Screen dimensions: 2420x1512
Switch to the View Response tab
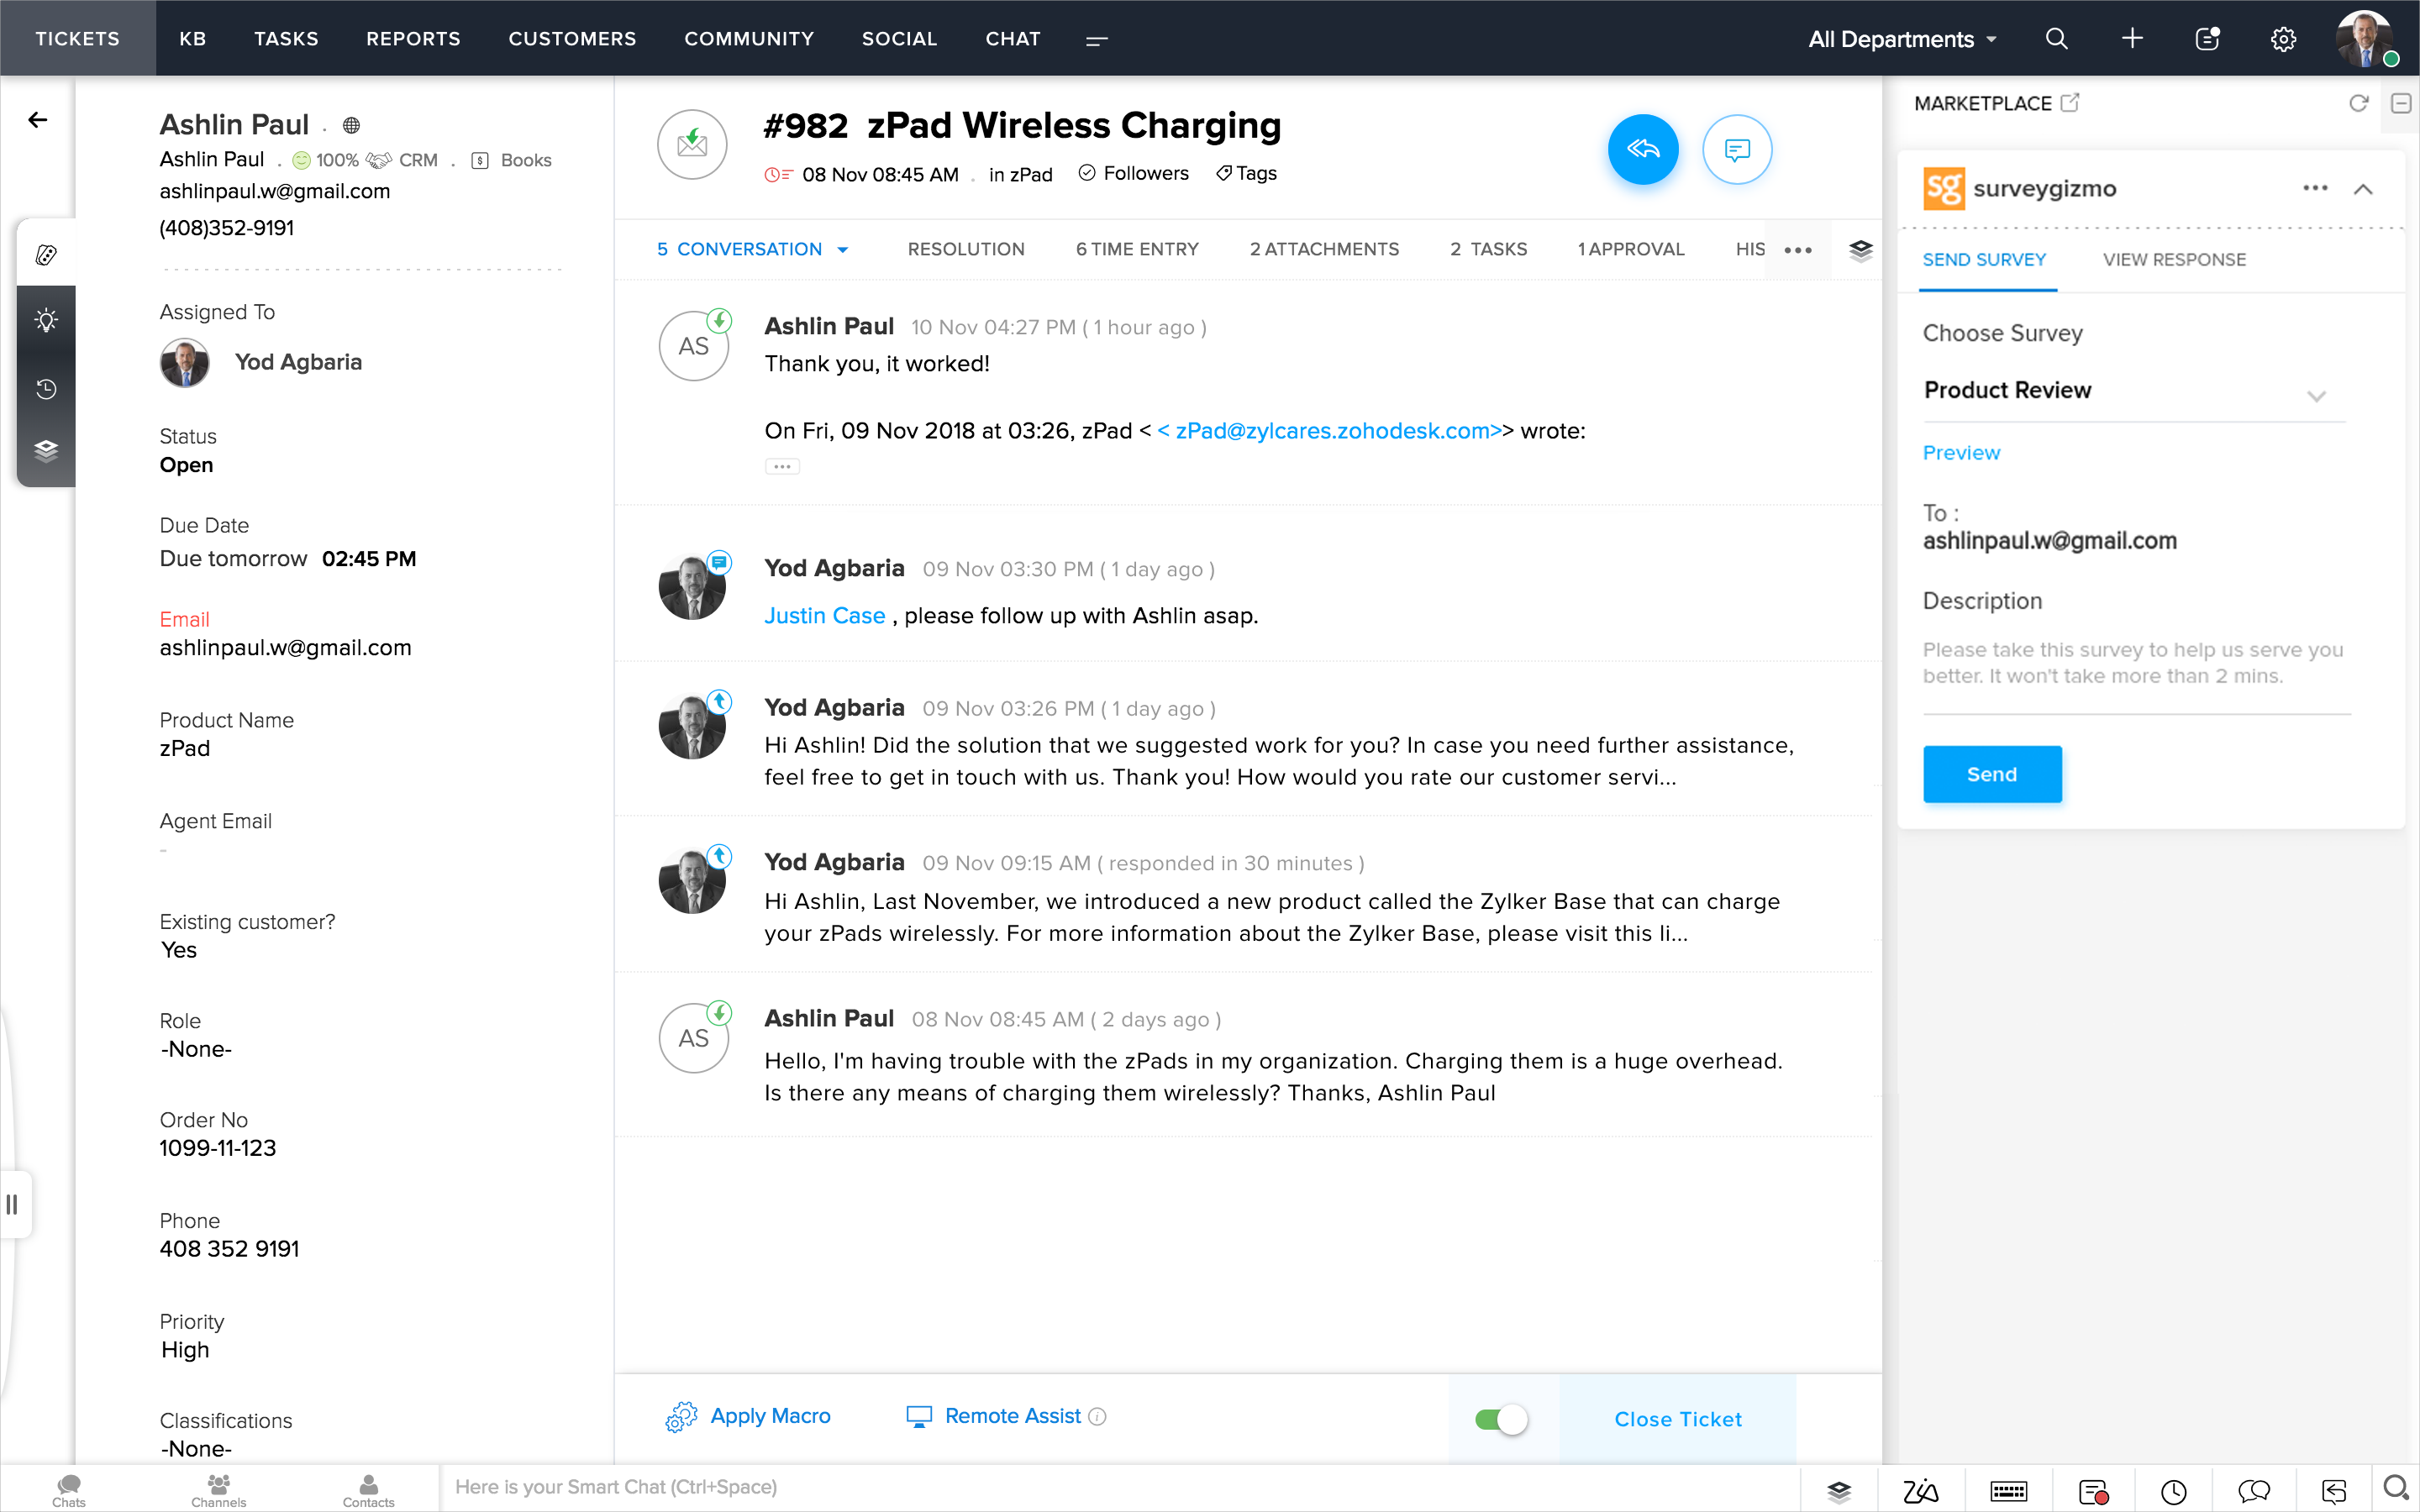tap(2173, 260)
